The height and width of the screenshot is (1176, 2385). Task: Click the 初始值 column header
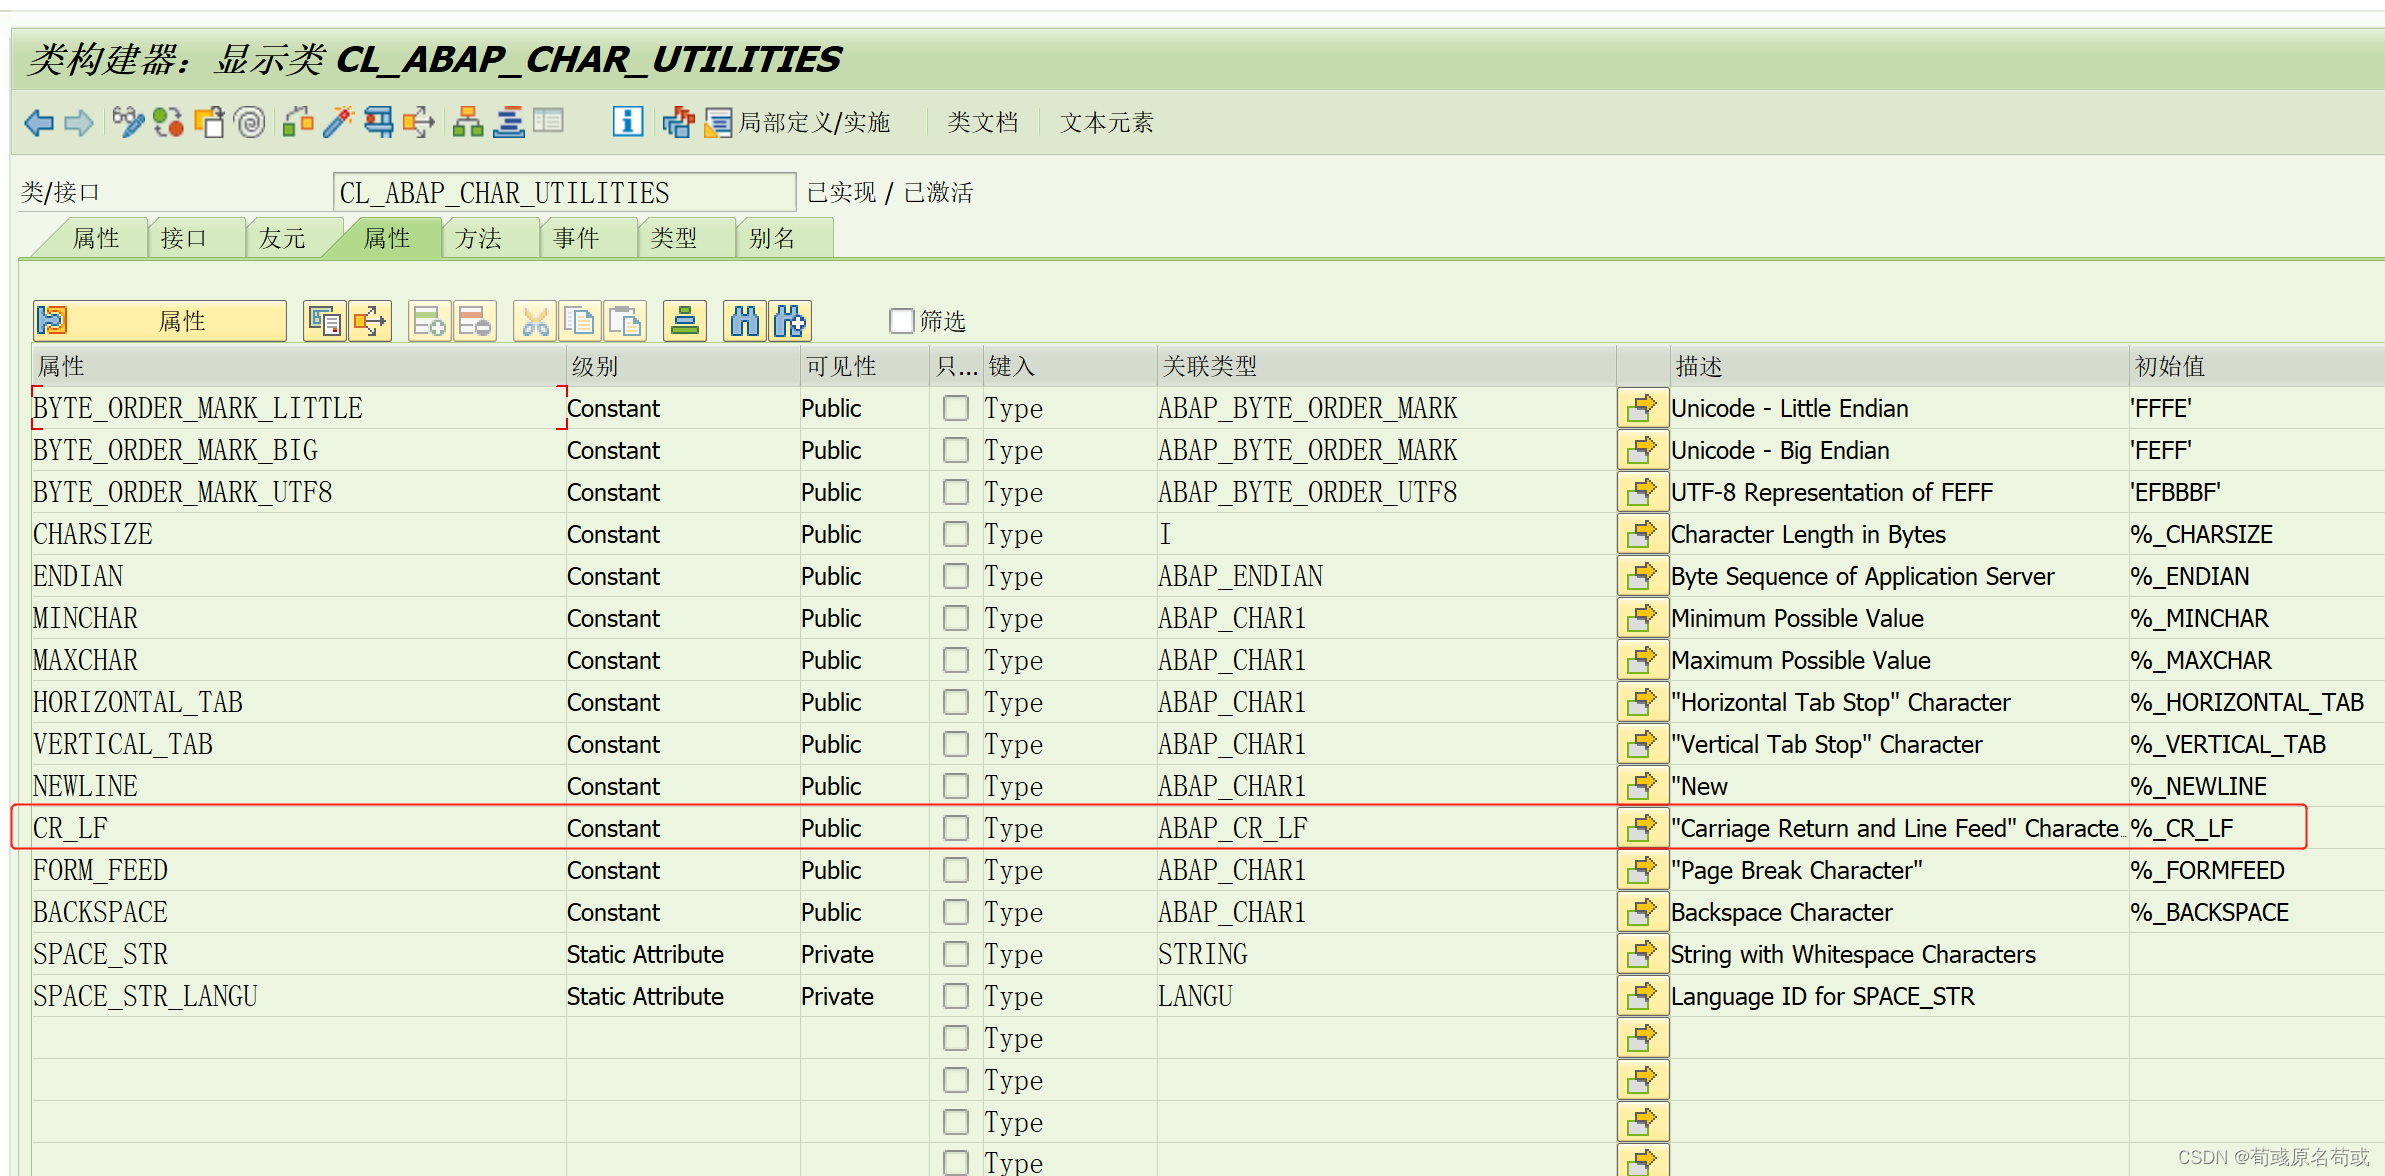[x=2256, y=366]
